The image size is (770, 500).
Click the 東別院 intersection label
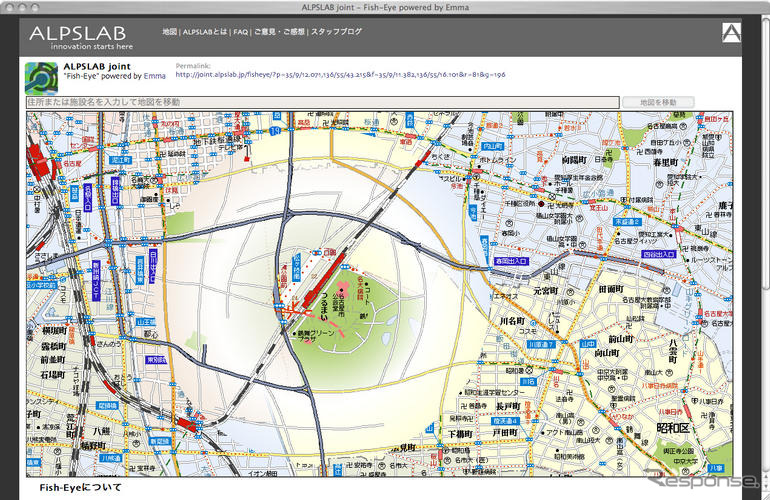[x=156, y=360]
